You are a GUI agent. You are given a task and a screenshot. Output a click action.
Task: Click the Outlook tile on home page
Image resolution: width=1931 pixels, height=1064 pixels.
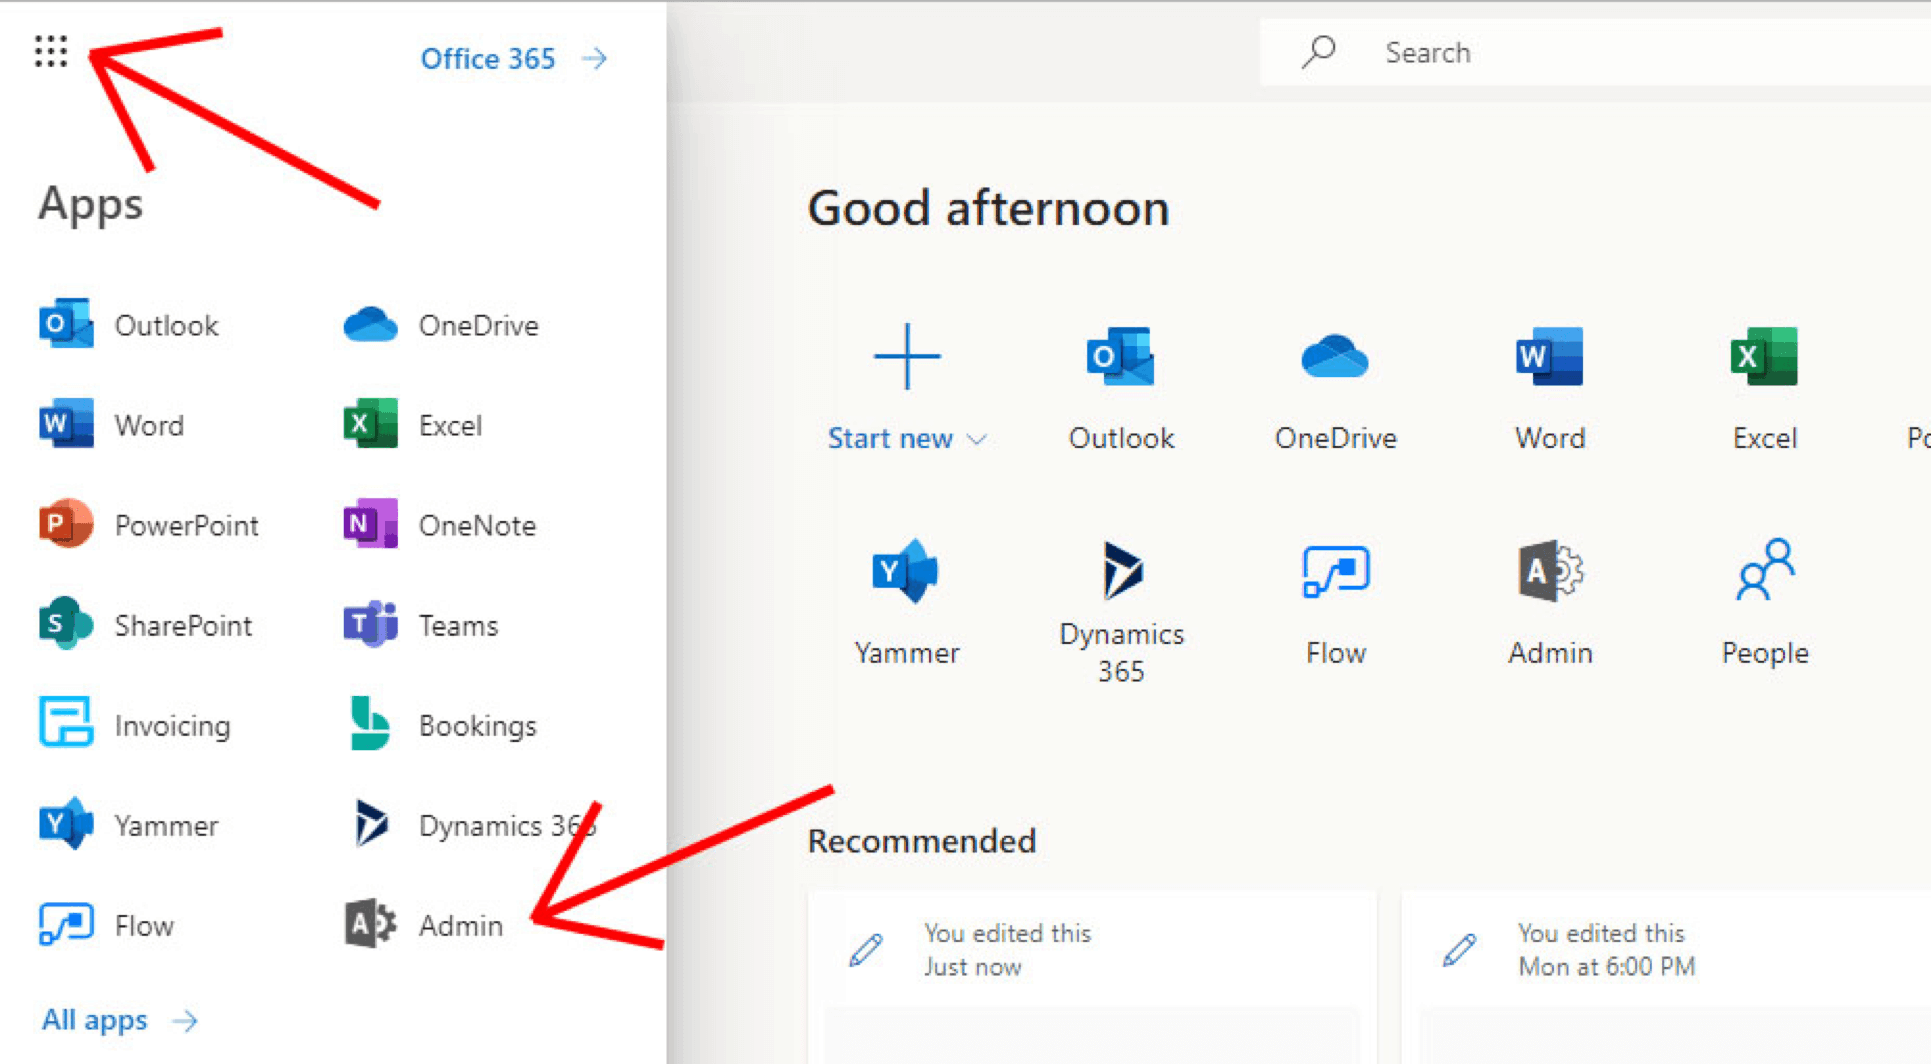pos(1121,388)
